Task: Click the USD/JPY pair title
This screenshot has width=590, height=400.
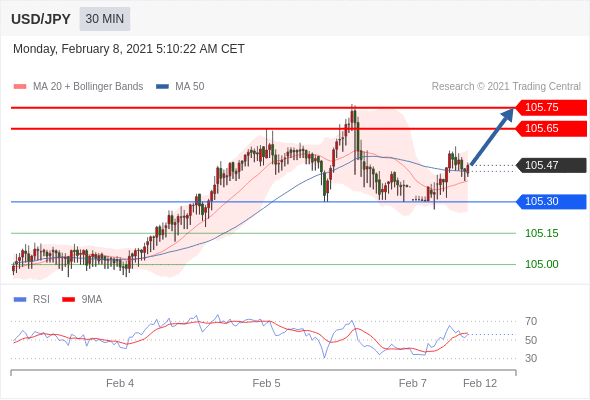Action: pos(41,19)
